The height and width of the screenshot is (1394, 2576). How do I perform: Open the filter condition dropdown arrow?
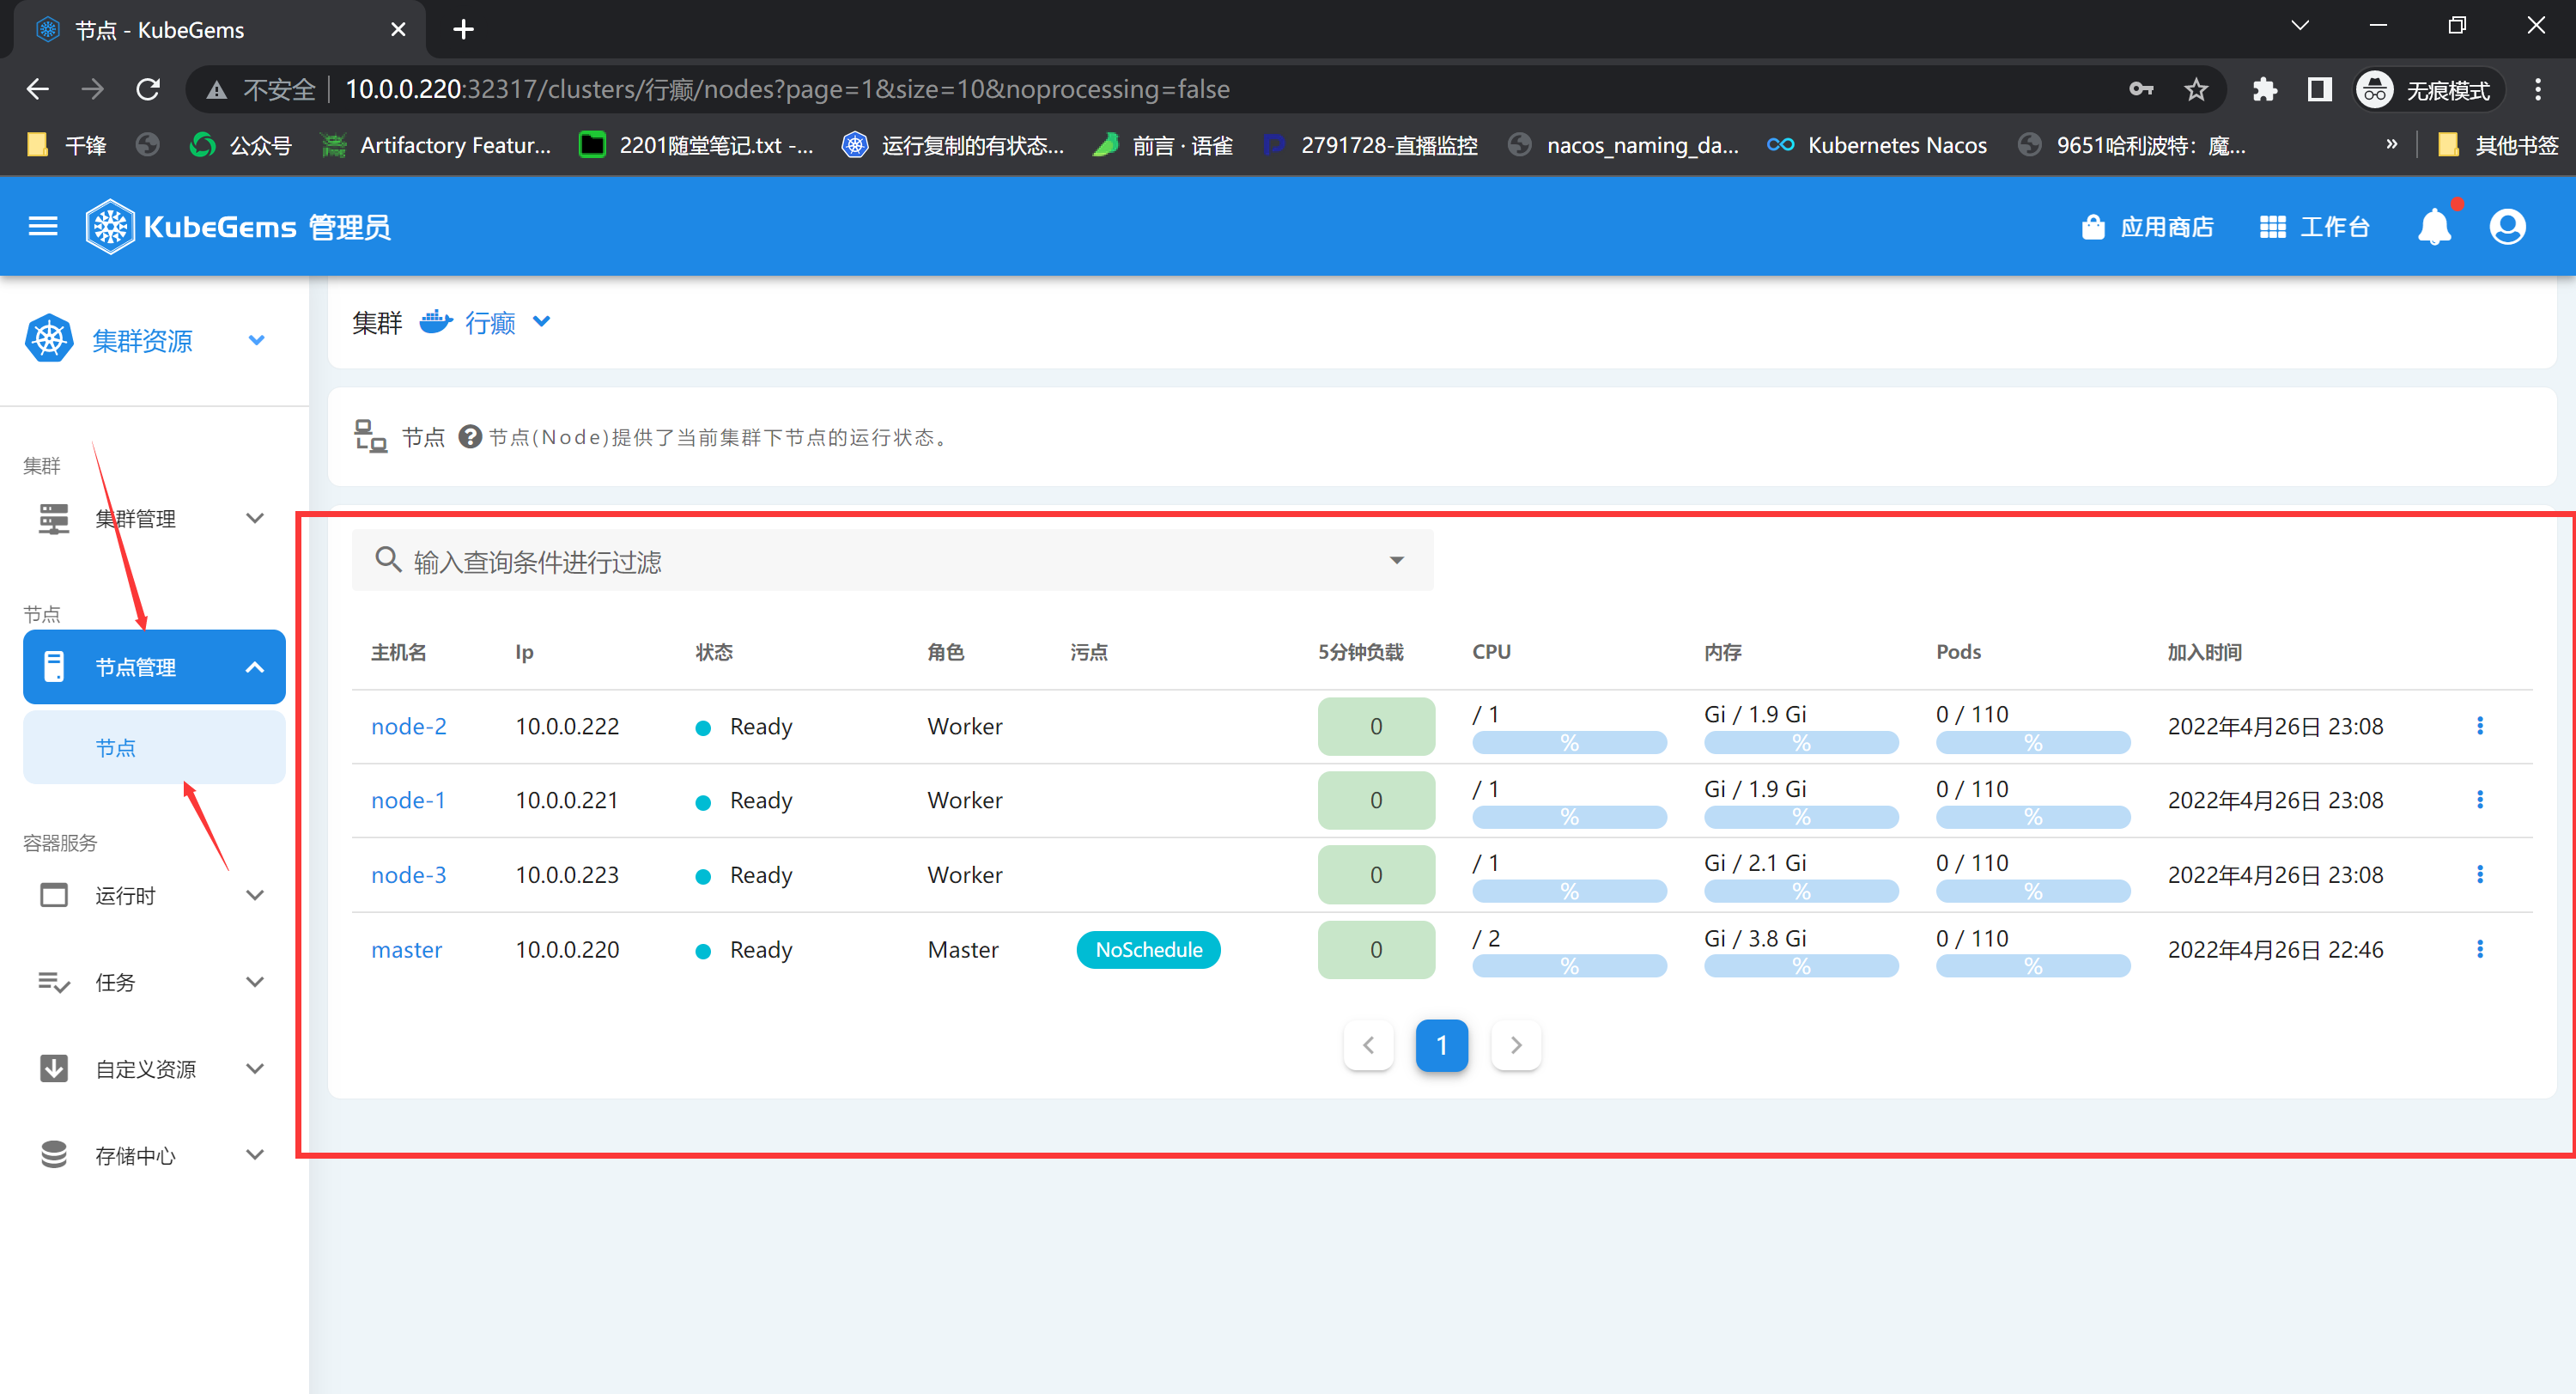click(x=1397, y=561)
